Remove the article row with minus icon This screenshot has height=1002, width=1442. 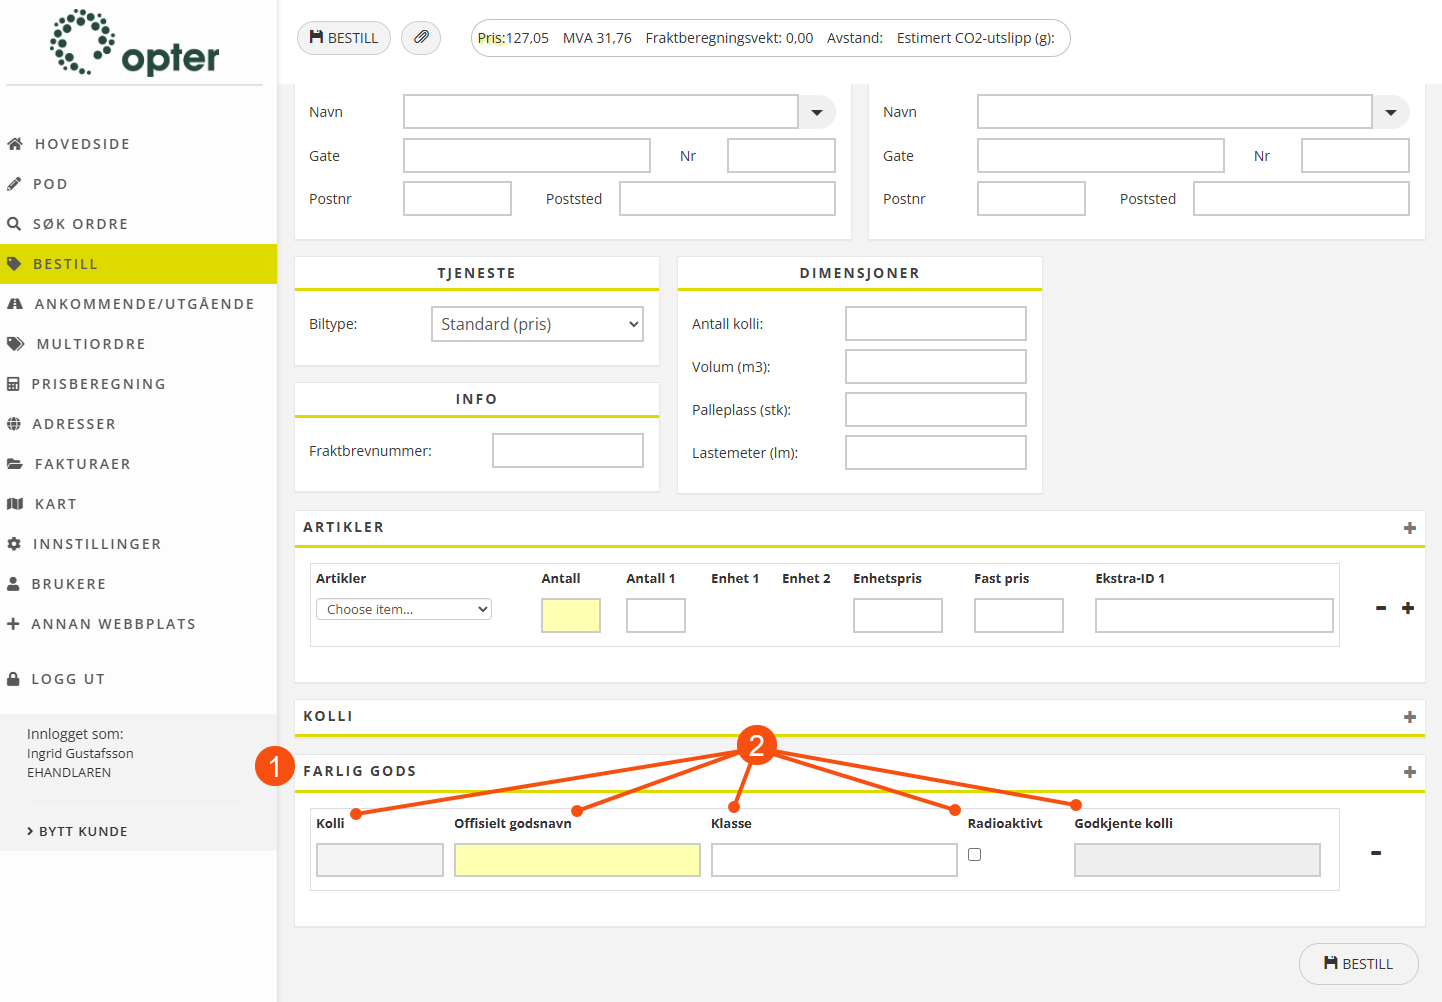click(1380, 608)
